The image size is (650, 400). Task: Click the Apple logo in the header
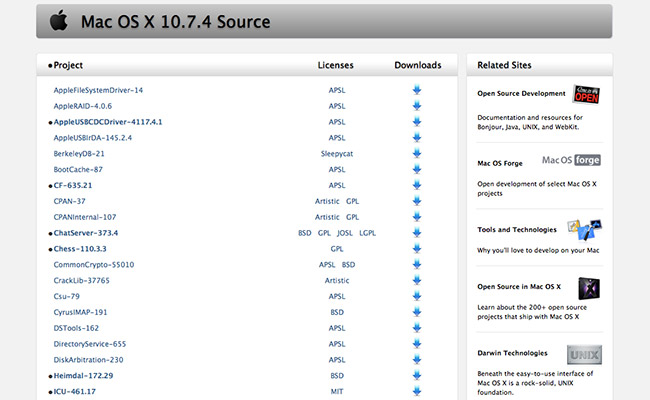pyautogui.click(x=59, y=21)
